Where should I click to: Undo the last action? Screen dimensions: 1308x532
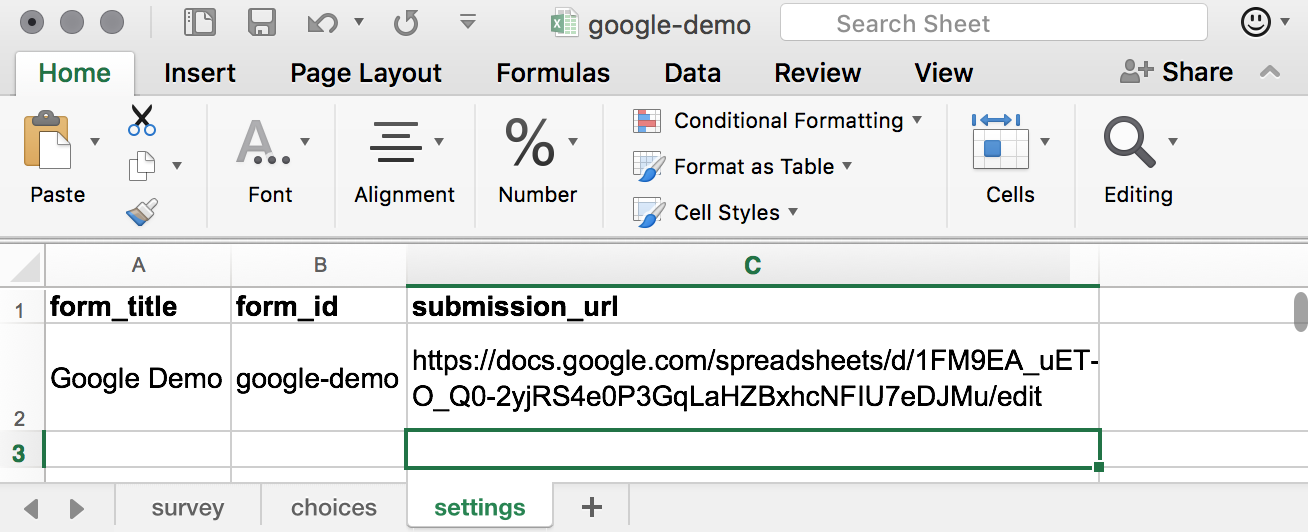tap(323, 24)
